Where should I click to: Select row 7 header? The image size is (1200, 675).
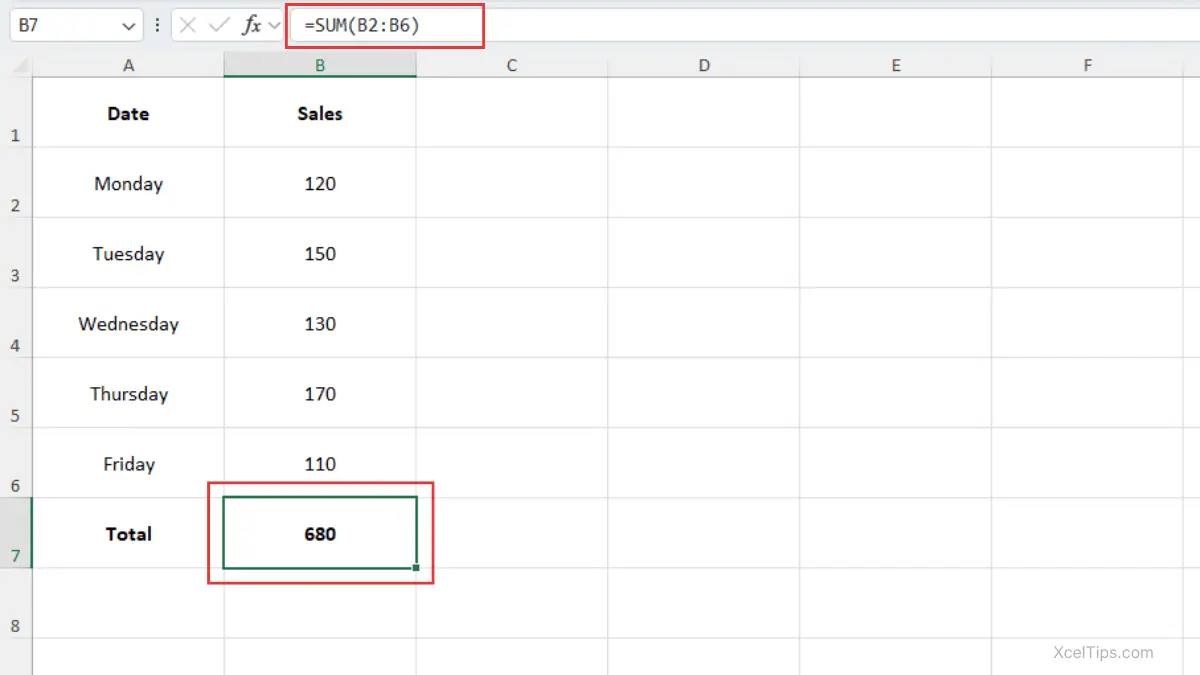(15, 534)
